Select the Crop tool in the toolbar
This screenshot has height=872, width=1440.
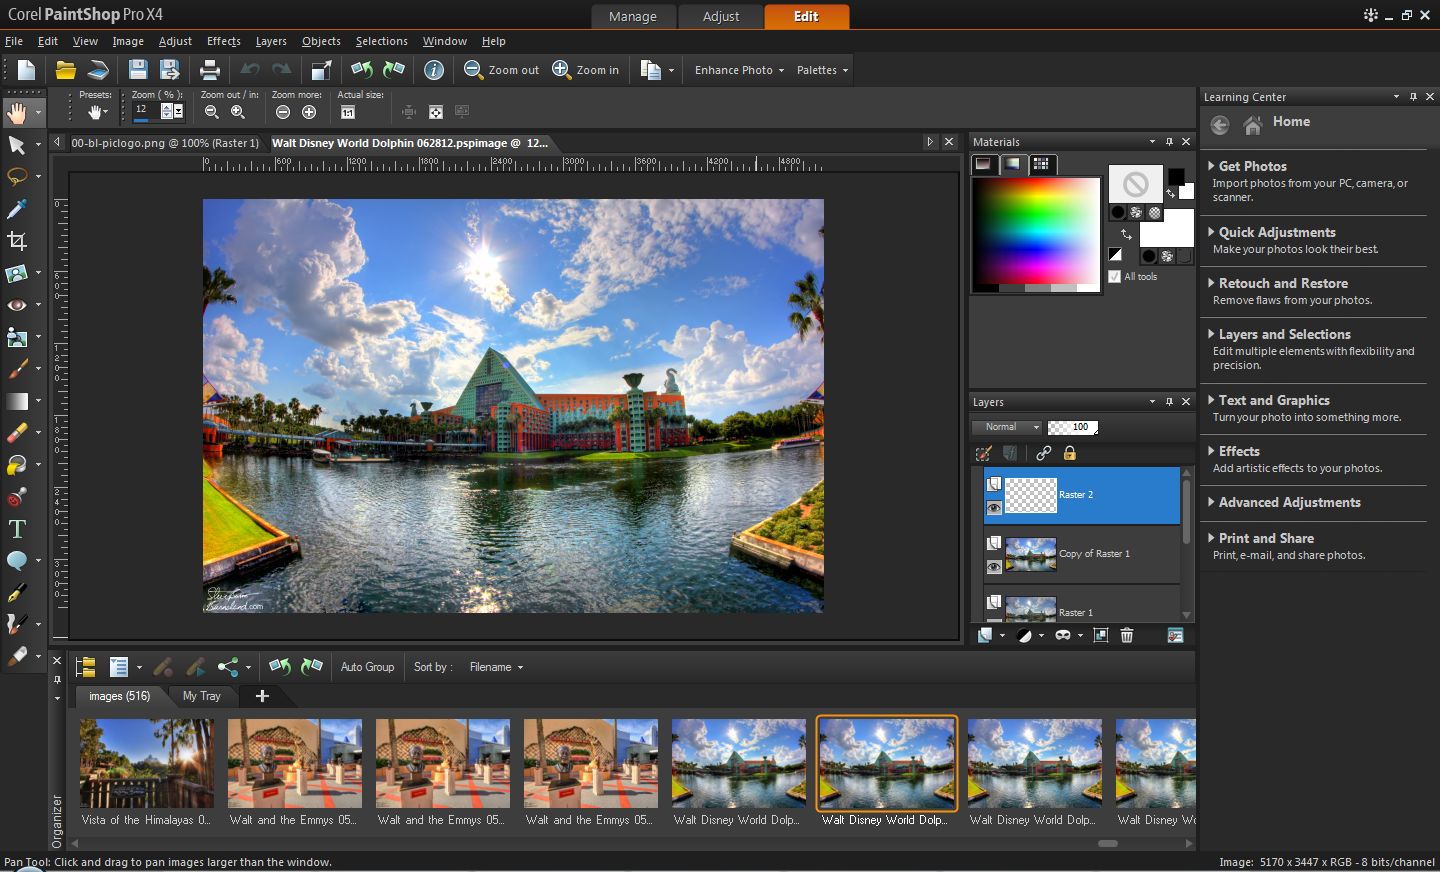point(17,241)
